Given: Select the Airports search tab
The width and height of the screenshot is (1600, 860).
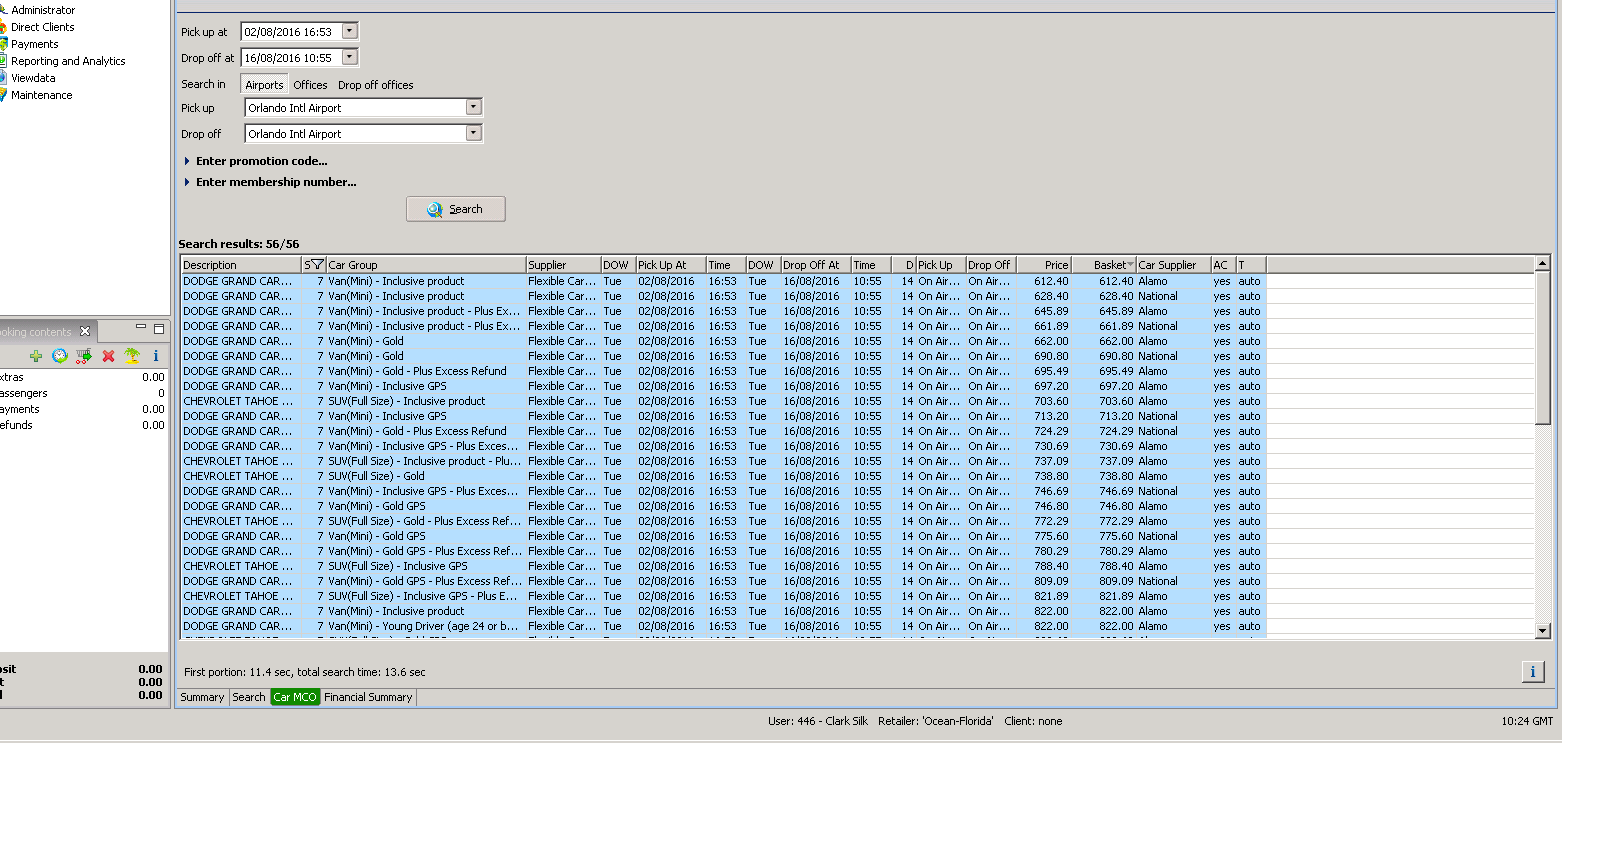Looking at the screenshot, I should (x=264, y=85).
